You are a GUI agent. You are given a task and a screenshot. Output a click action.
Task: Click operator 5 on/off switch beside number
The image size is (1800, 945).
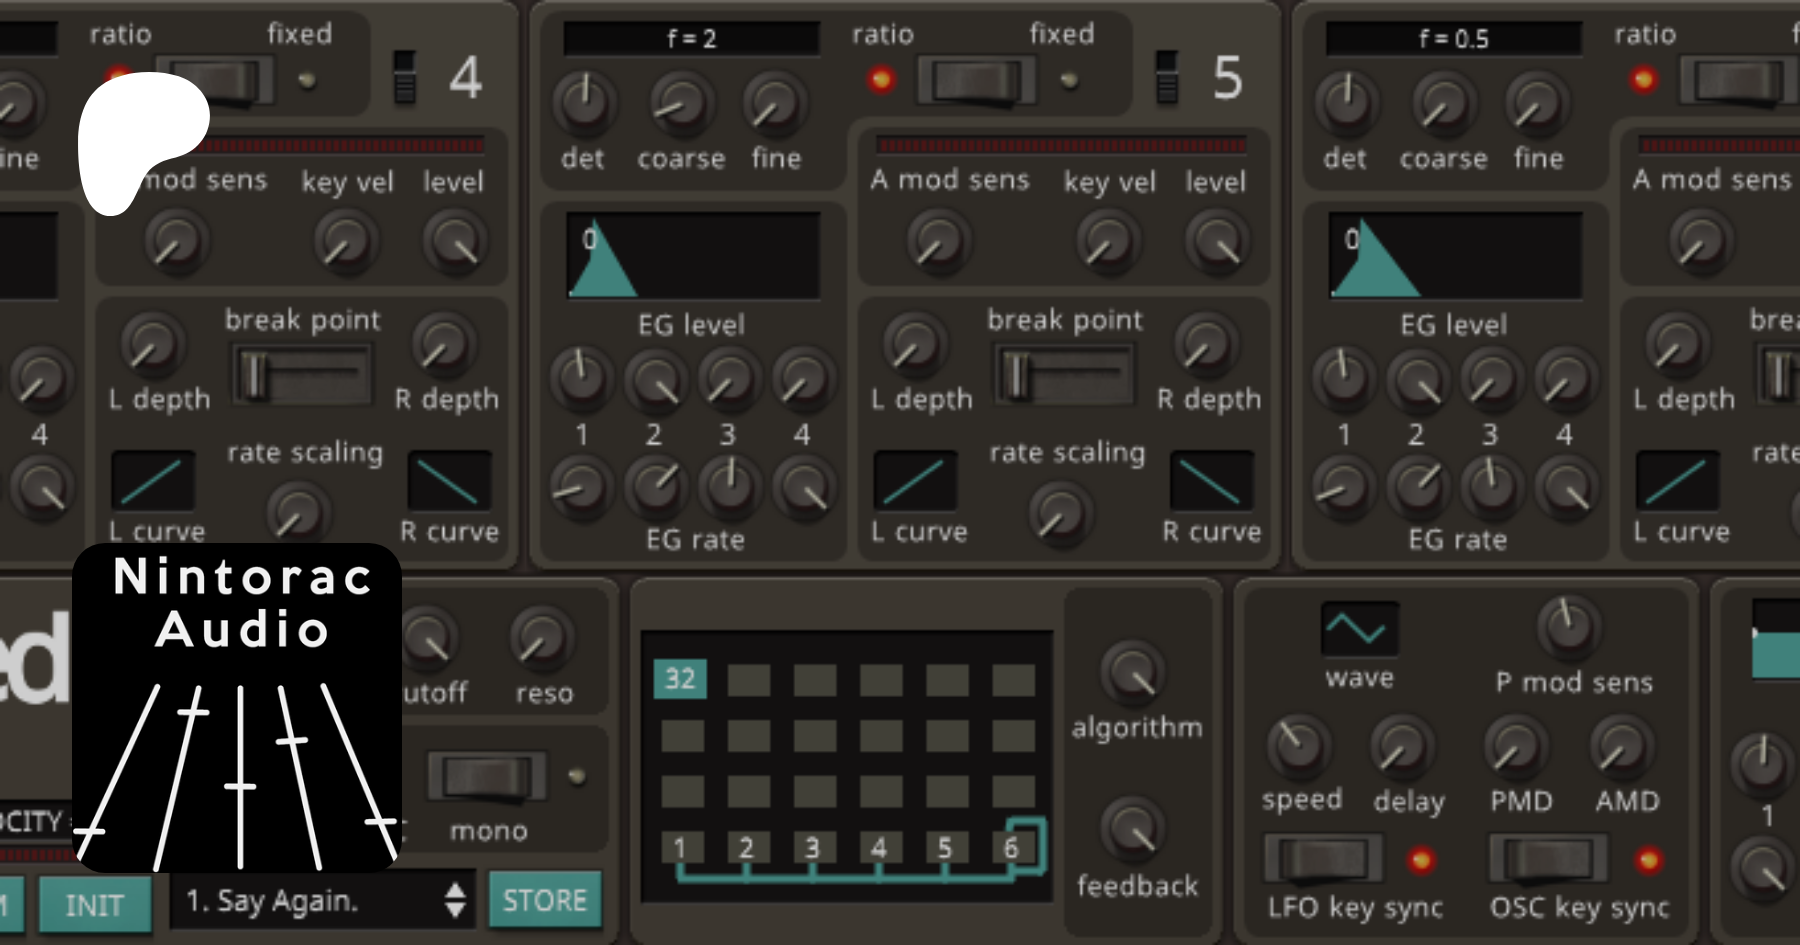1166,77
